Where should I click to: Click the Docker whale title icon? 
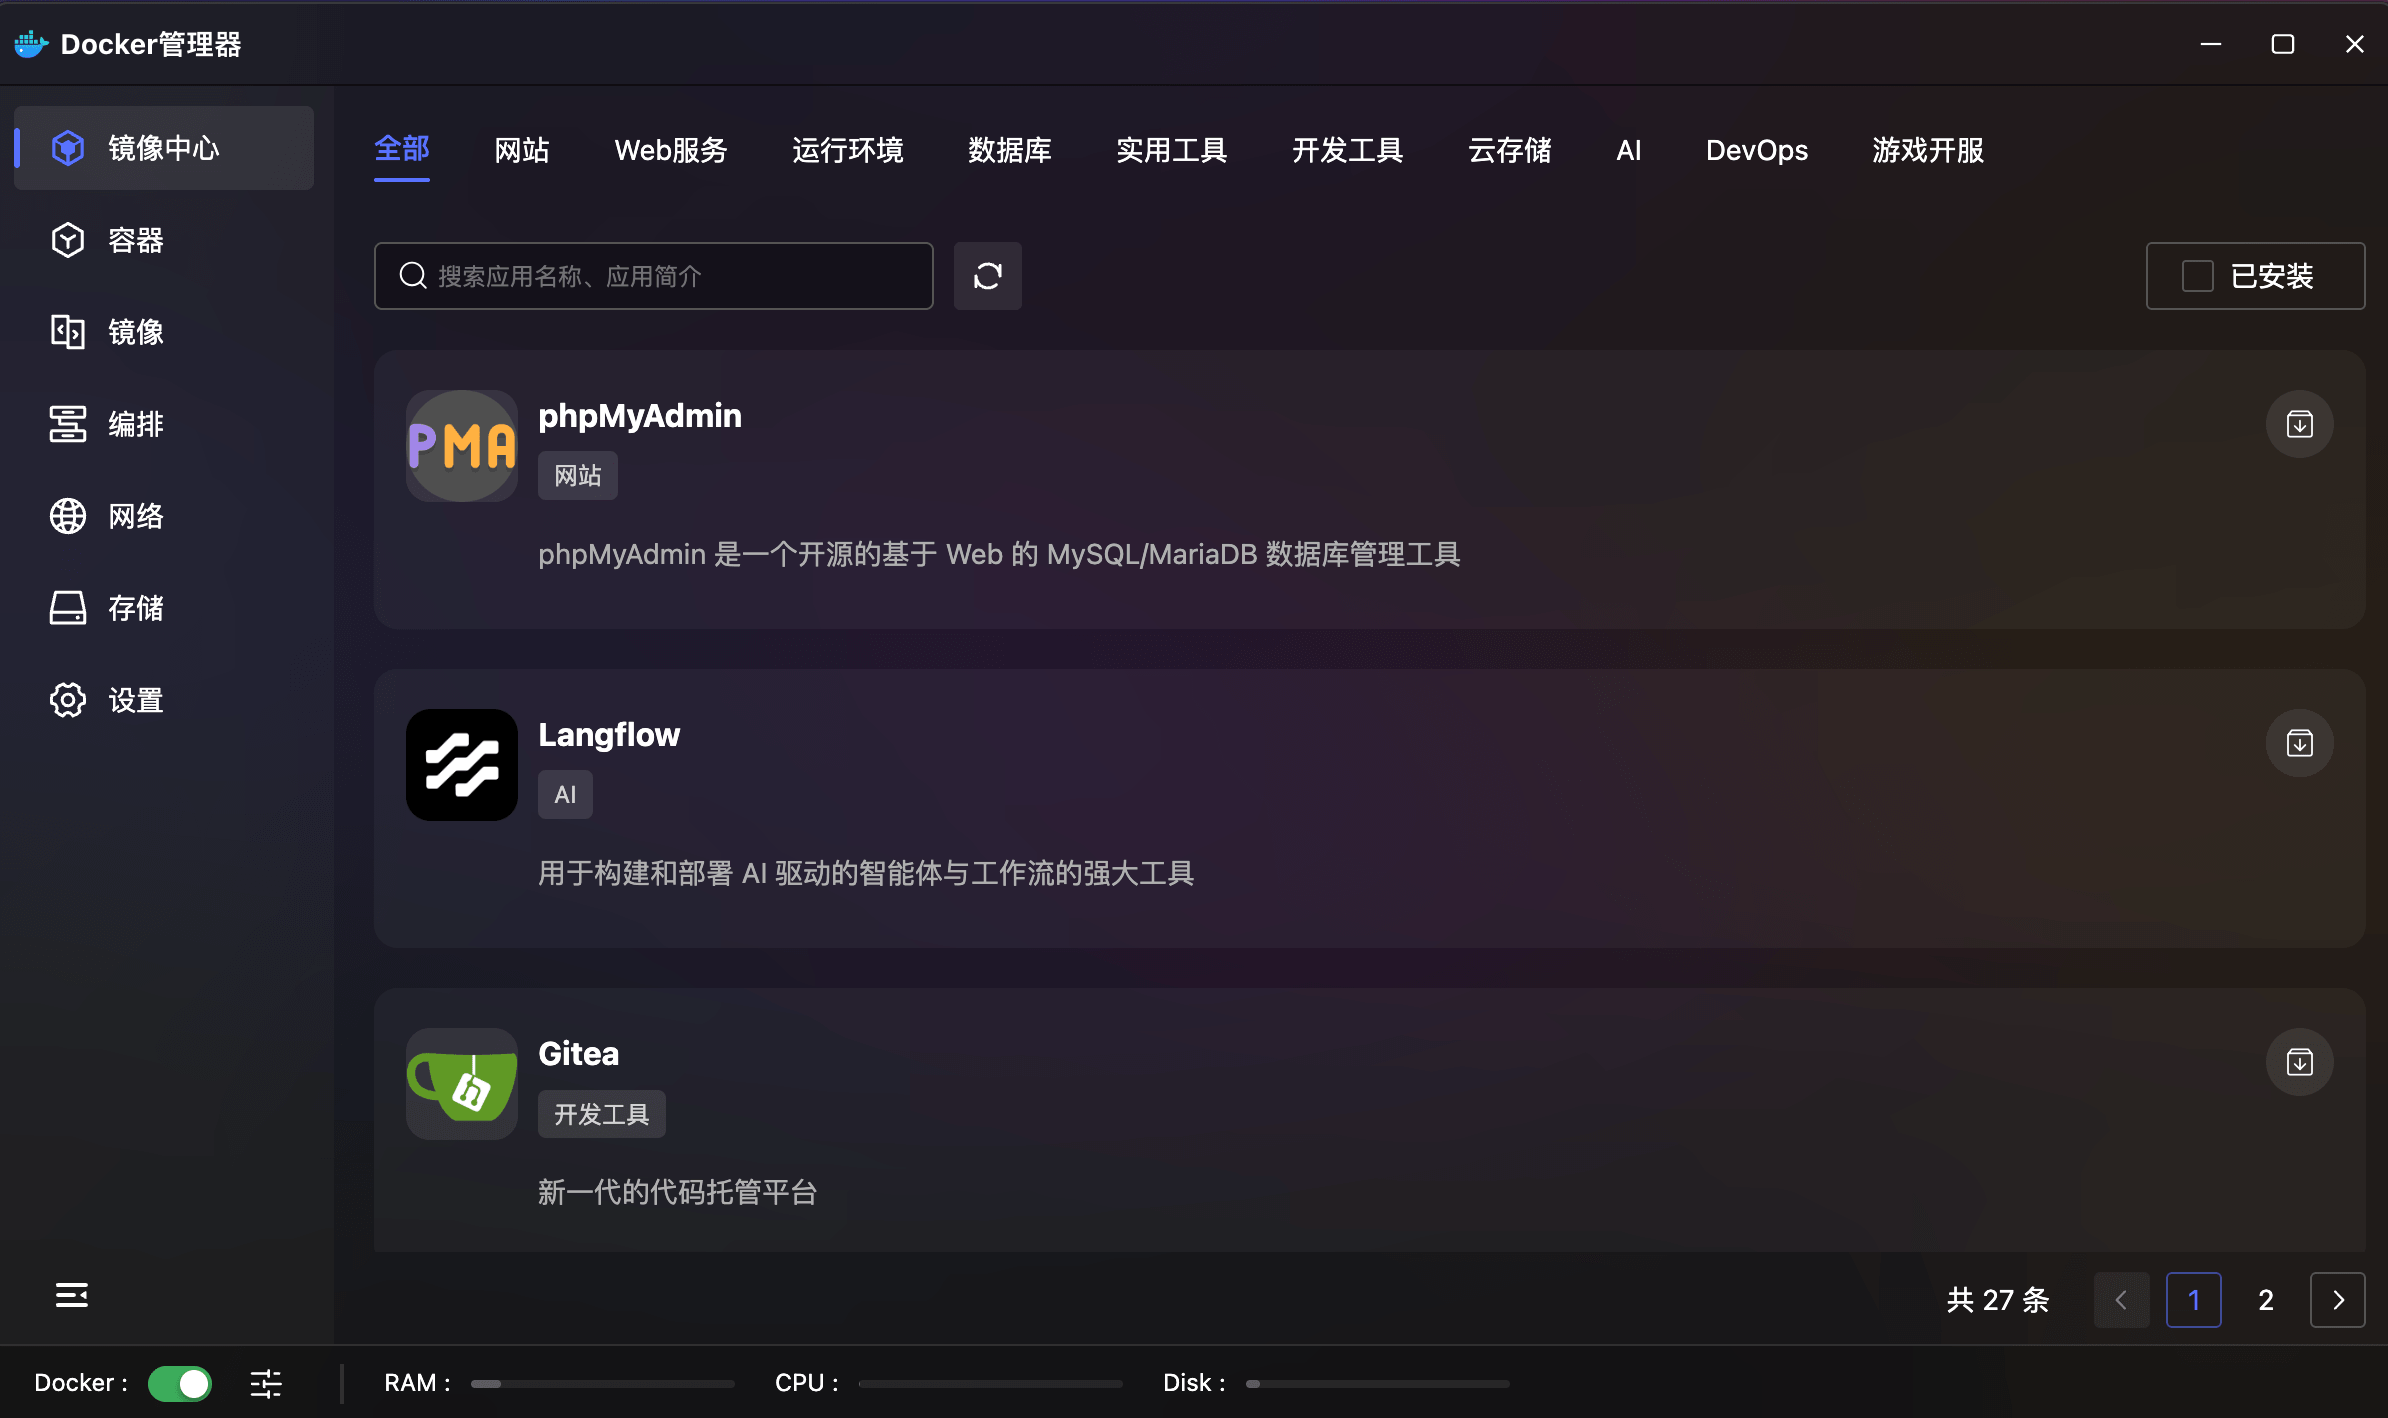[31, 44]
